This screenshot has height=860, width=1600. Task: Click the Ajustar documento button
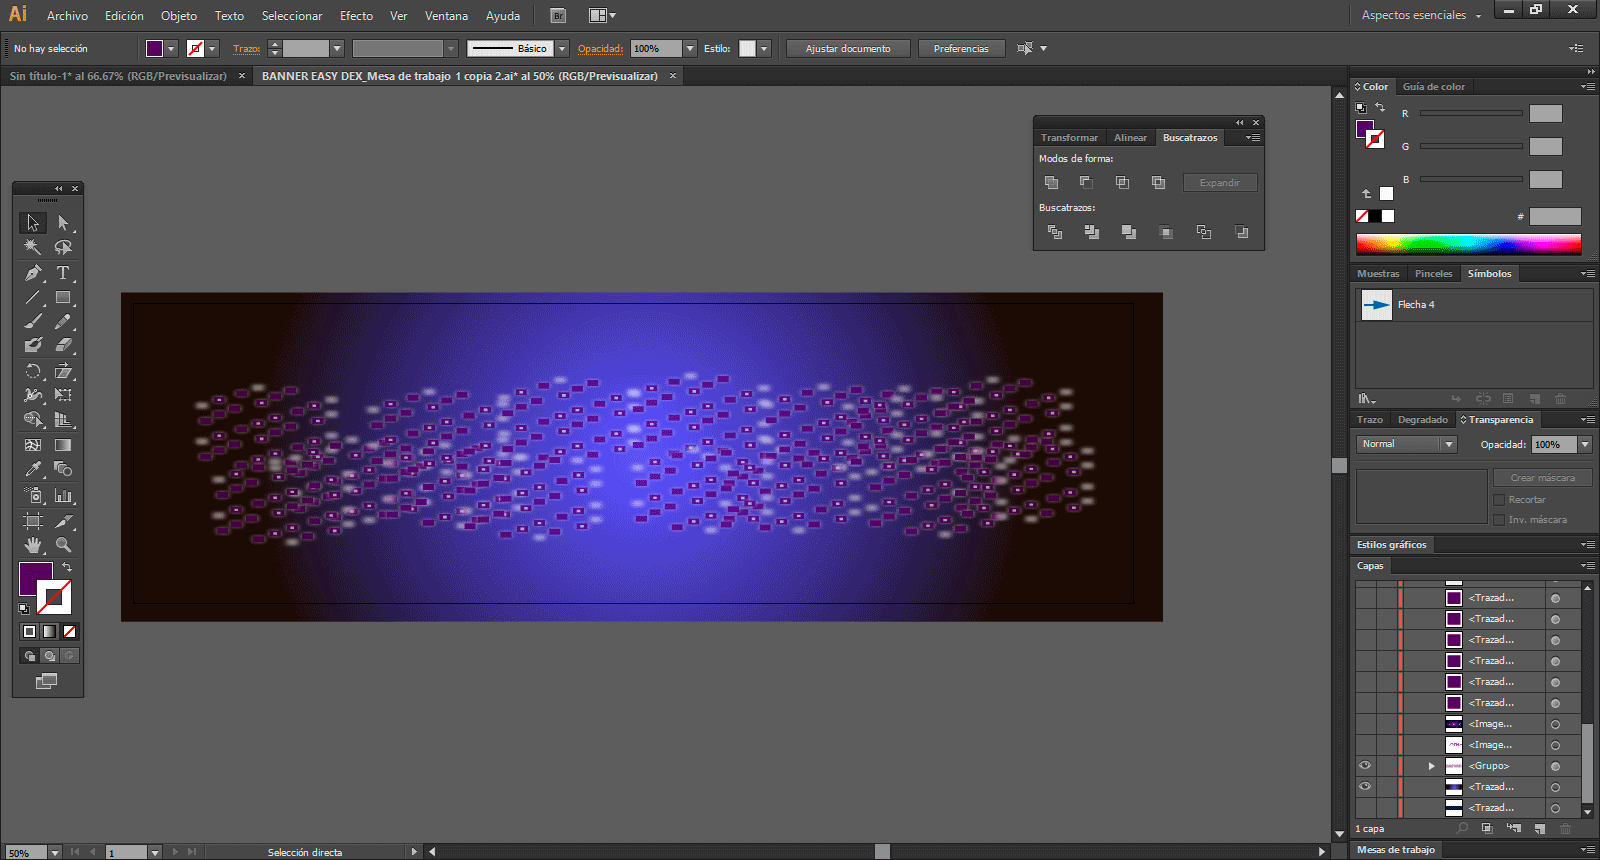pyautogui.click(x=848, y=48)
